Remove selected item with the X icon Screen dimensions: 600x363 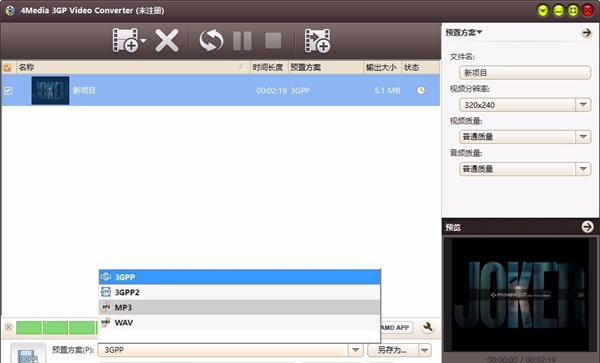tap(167, 40)
